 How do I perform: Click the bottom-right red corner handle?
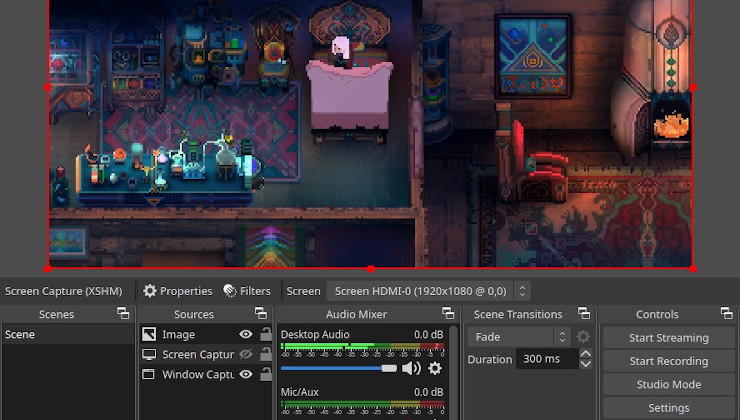click(x=693, y=269)
